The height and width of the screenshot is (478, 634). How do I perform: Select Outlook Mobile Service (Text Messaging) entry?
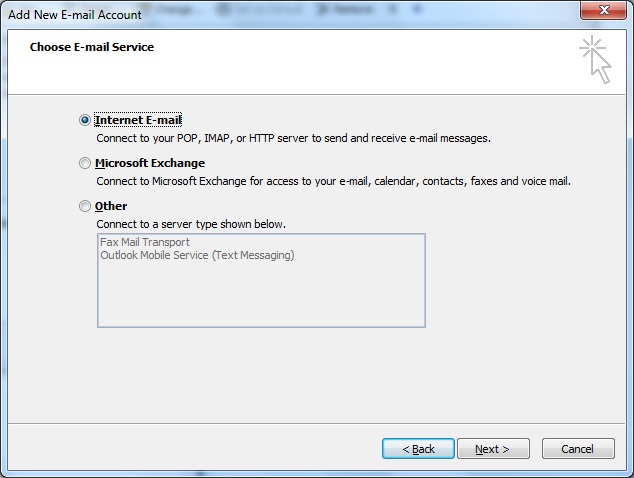point(197,255)
